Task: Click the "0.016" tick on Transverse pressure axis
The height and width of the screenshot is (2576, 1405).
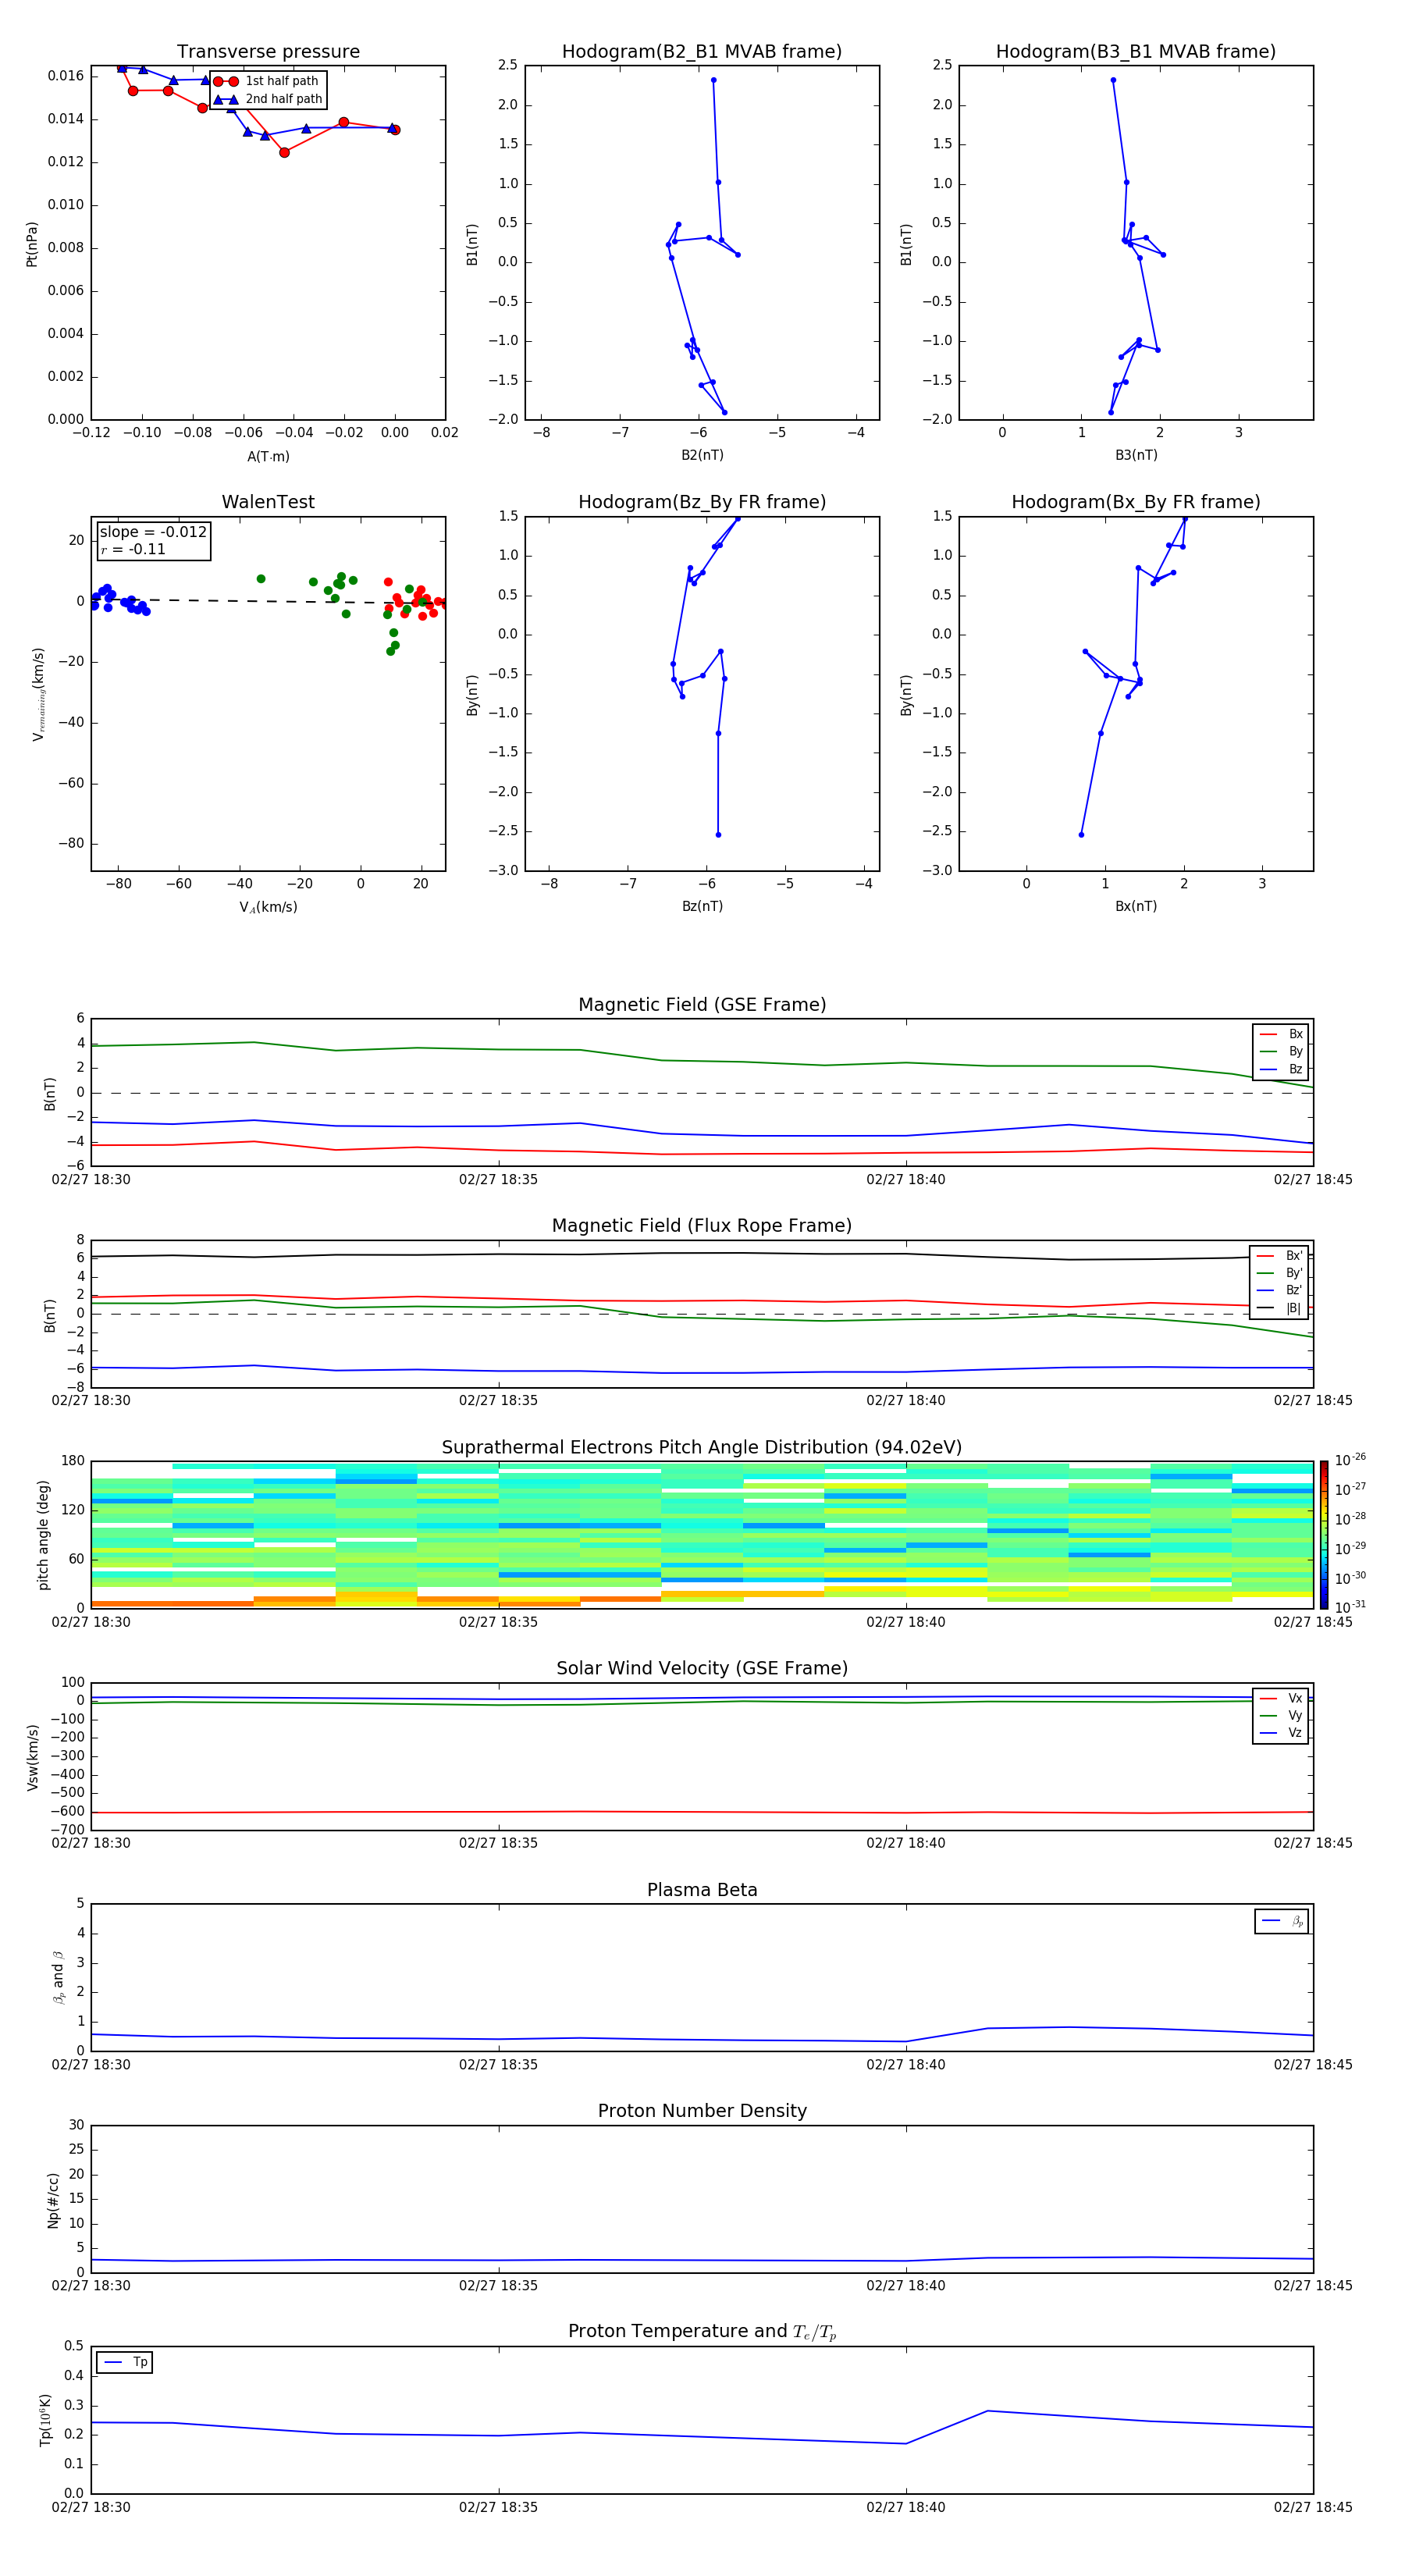Action: [x=66, y=76]
